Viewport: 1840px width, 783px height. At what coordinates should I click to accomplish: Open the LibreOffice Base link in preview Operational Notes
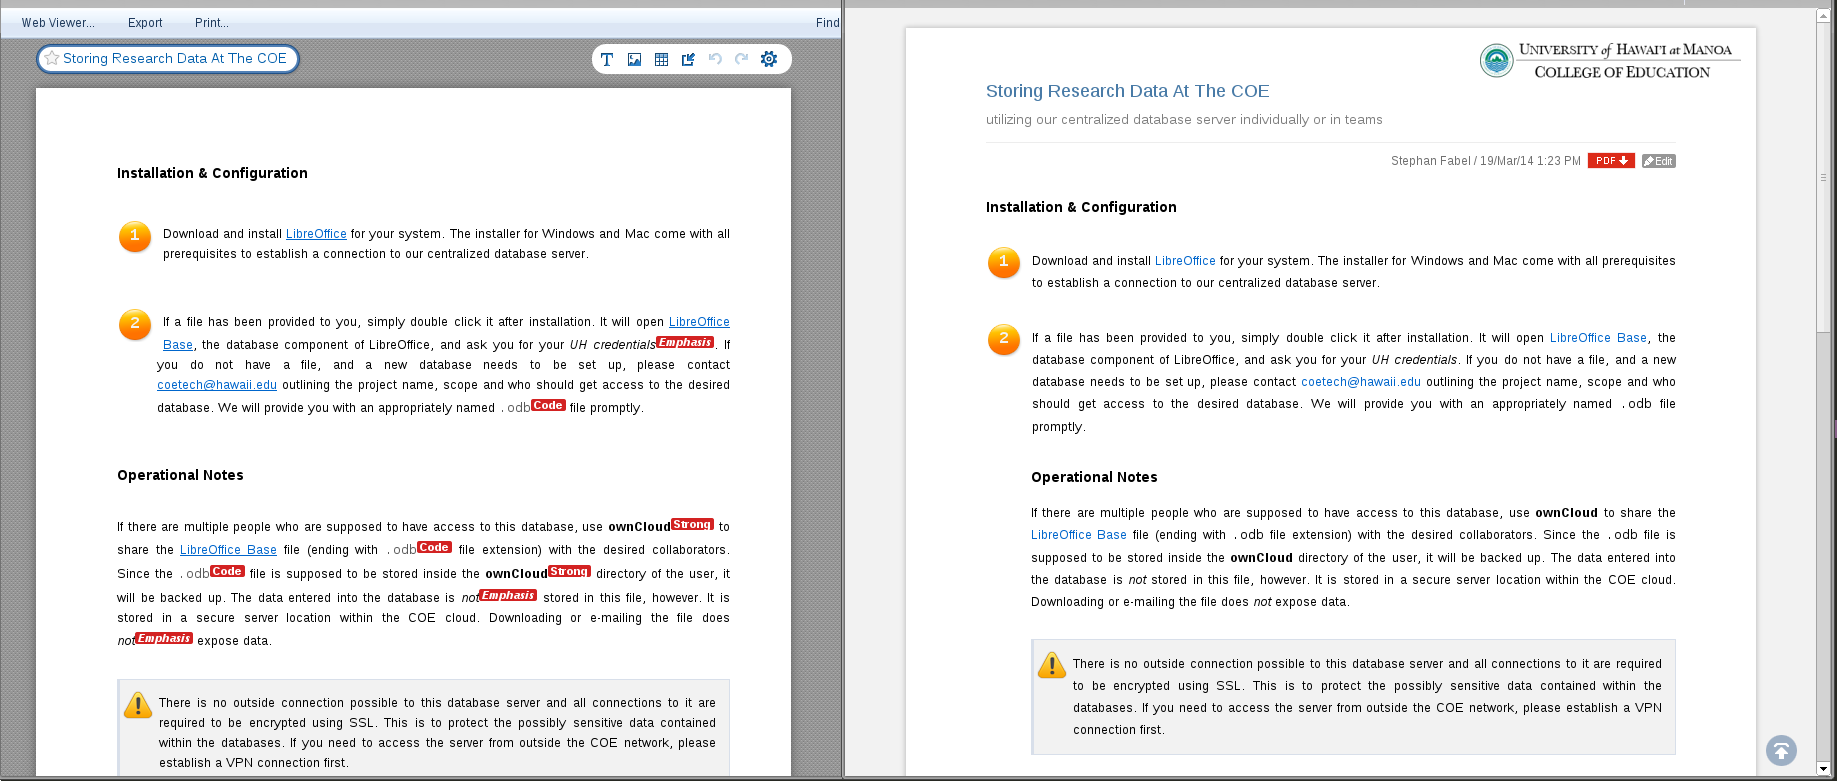(x=1079, y=535)
